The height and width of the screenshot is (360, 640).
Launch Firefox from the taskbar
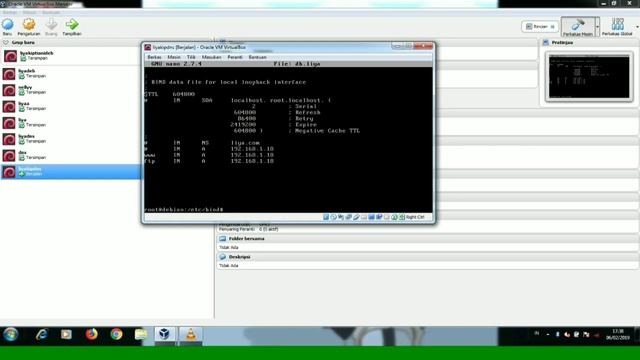[91, 335]
